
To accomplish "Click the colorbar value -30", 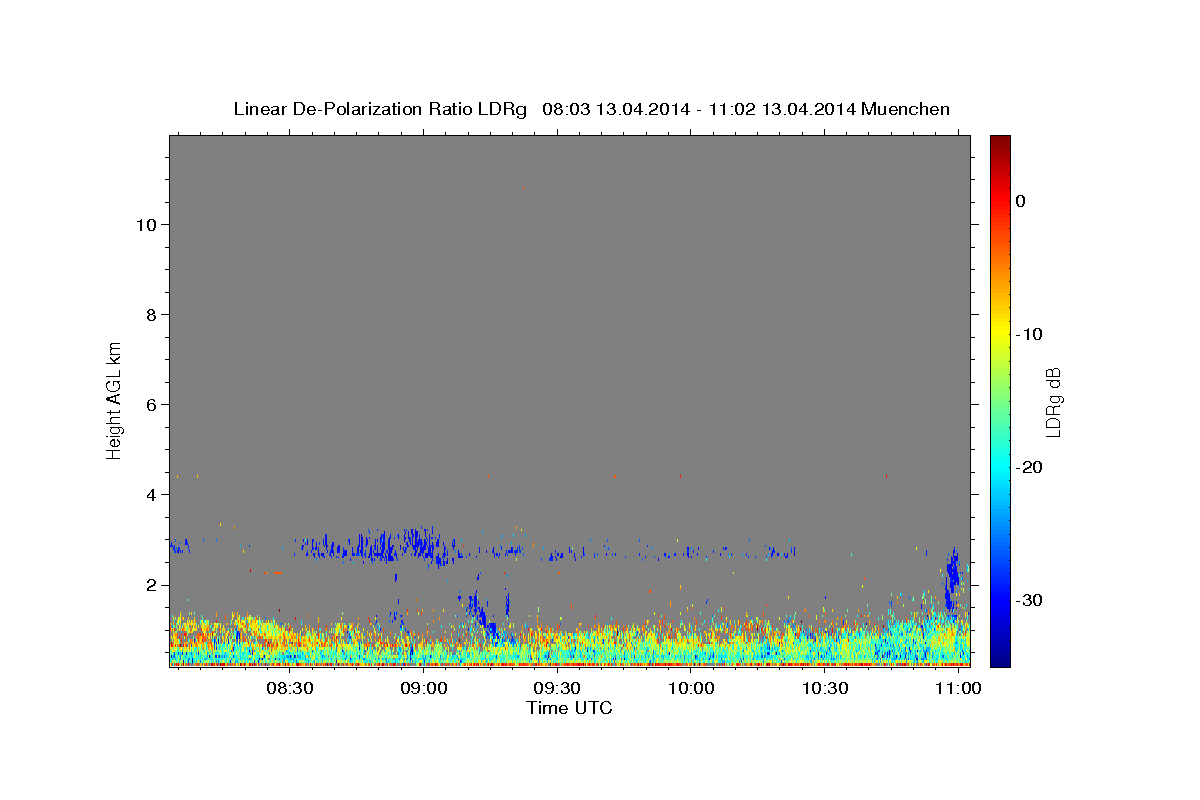I will [1030, 600].
